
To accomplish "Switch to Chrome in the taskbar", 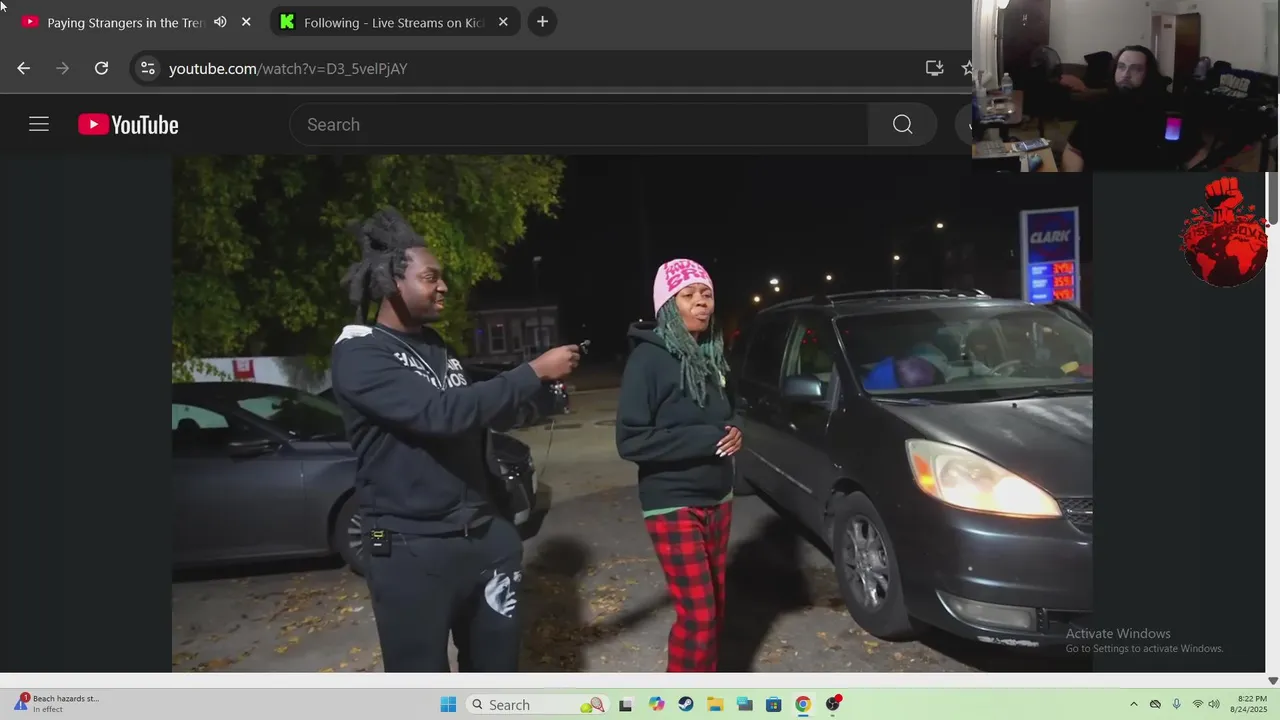I will point(803,704).
